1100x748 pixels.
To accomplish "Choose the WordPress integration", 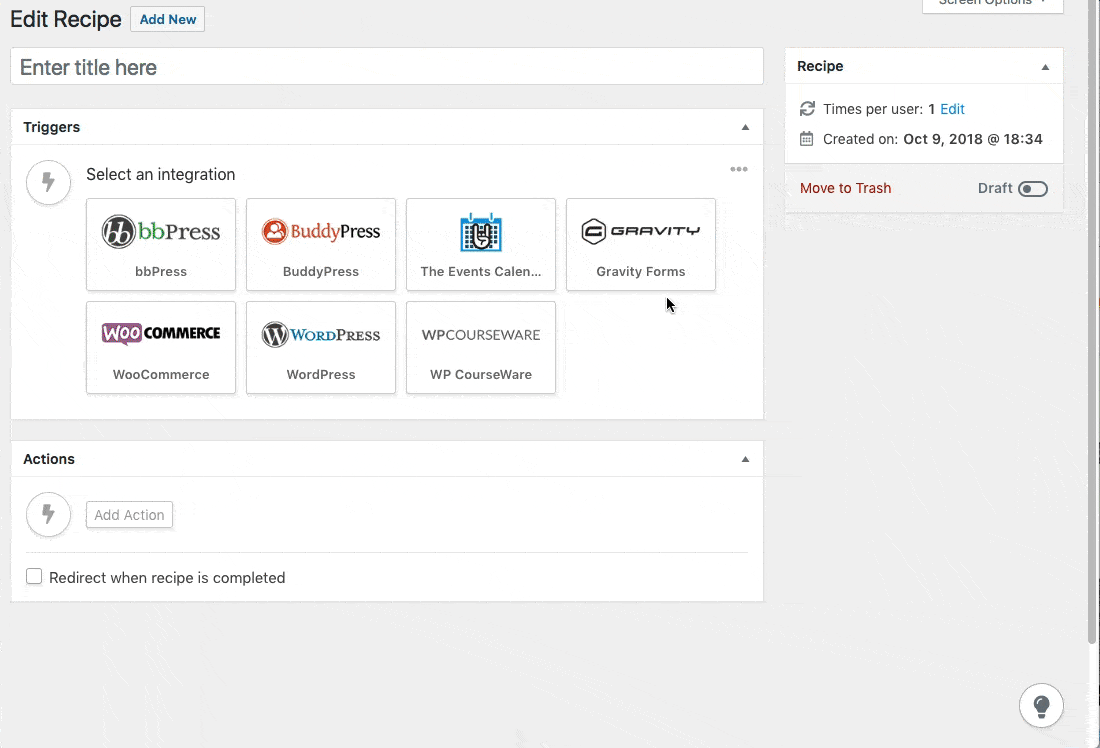I will coord(321,347).
